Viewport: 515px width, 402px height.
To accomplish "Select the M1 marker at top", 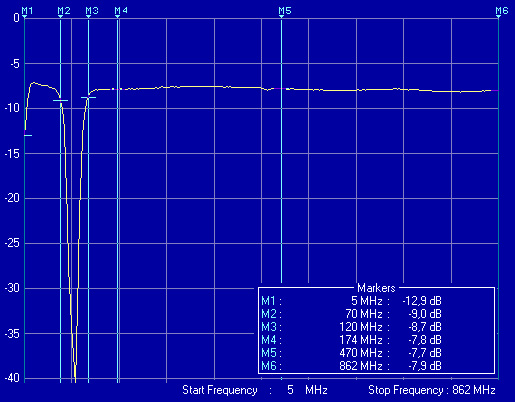I will pos(27,11).
